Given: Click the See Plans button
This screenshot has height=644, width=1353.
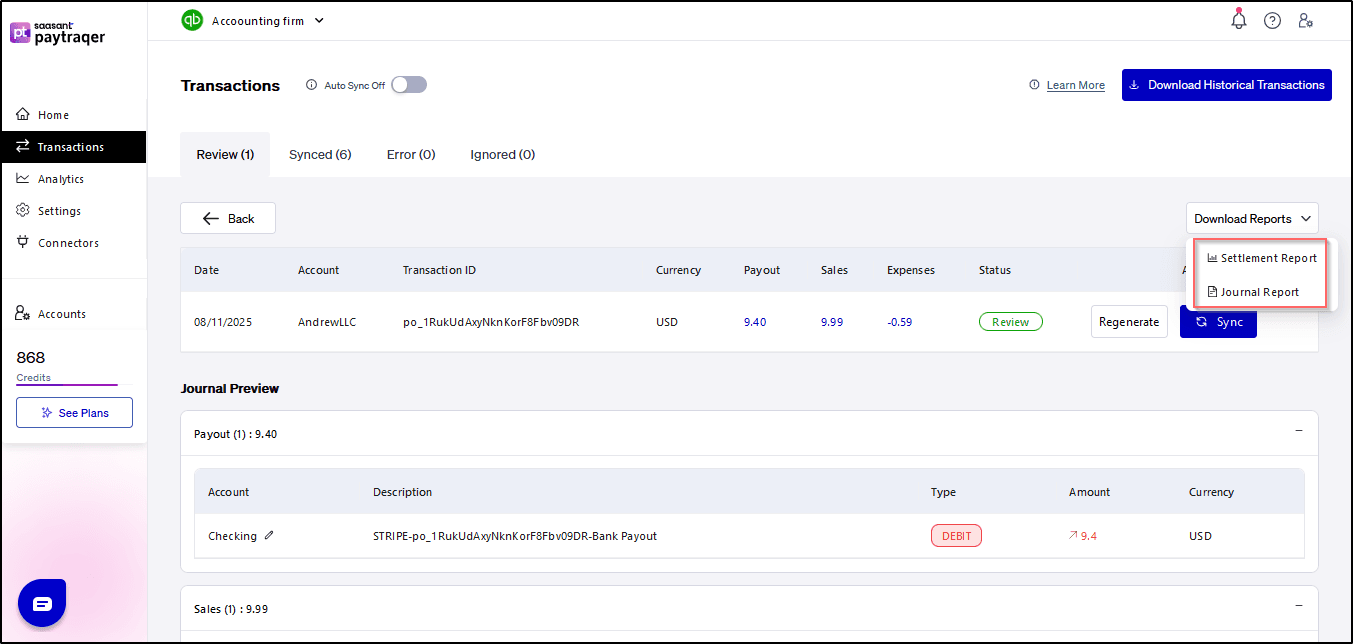Looking at the screenshot, I should coord(74,413).
